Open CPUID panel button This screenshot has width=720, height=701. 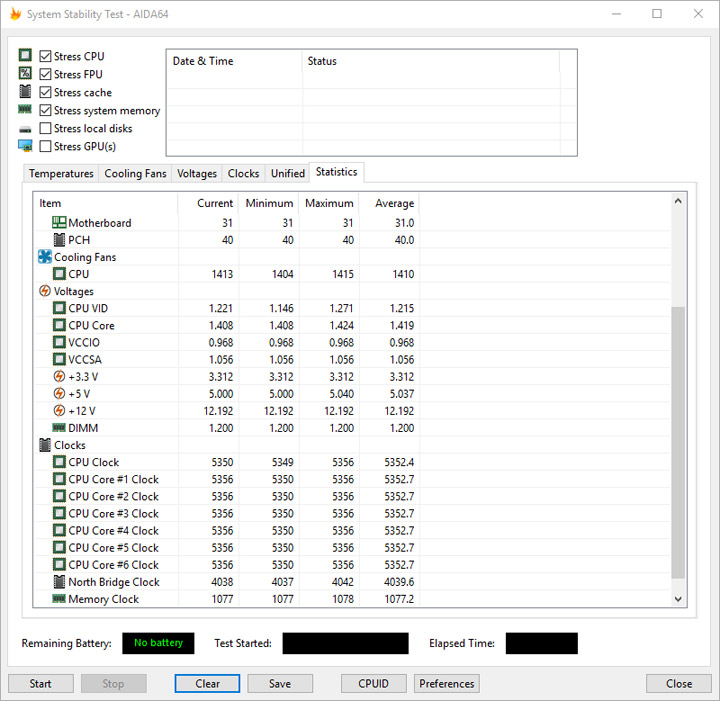coord(373,684)
